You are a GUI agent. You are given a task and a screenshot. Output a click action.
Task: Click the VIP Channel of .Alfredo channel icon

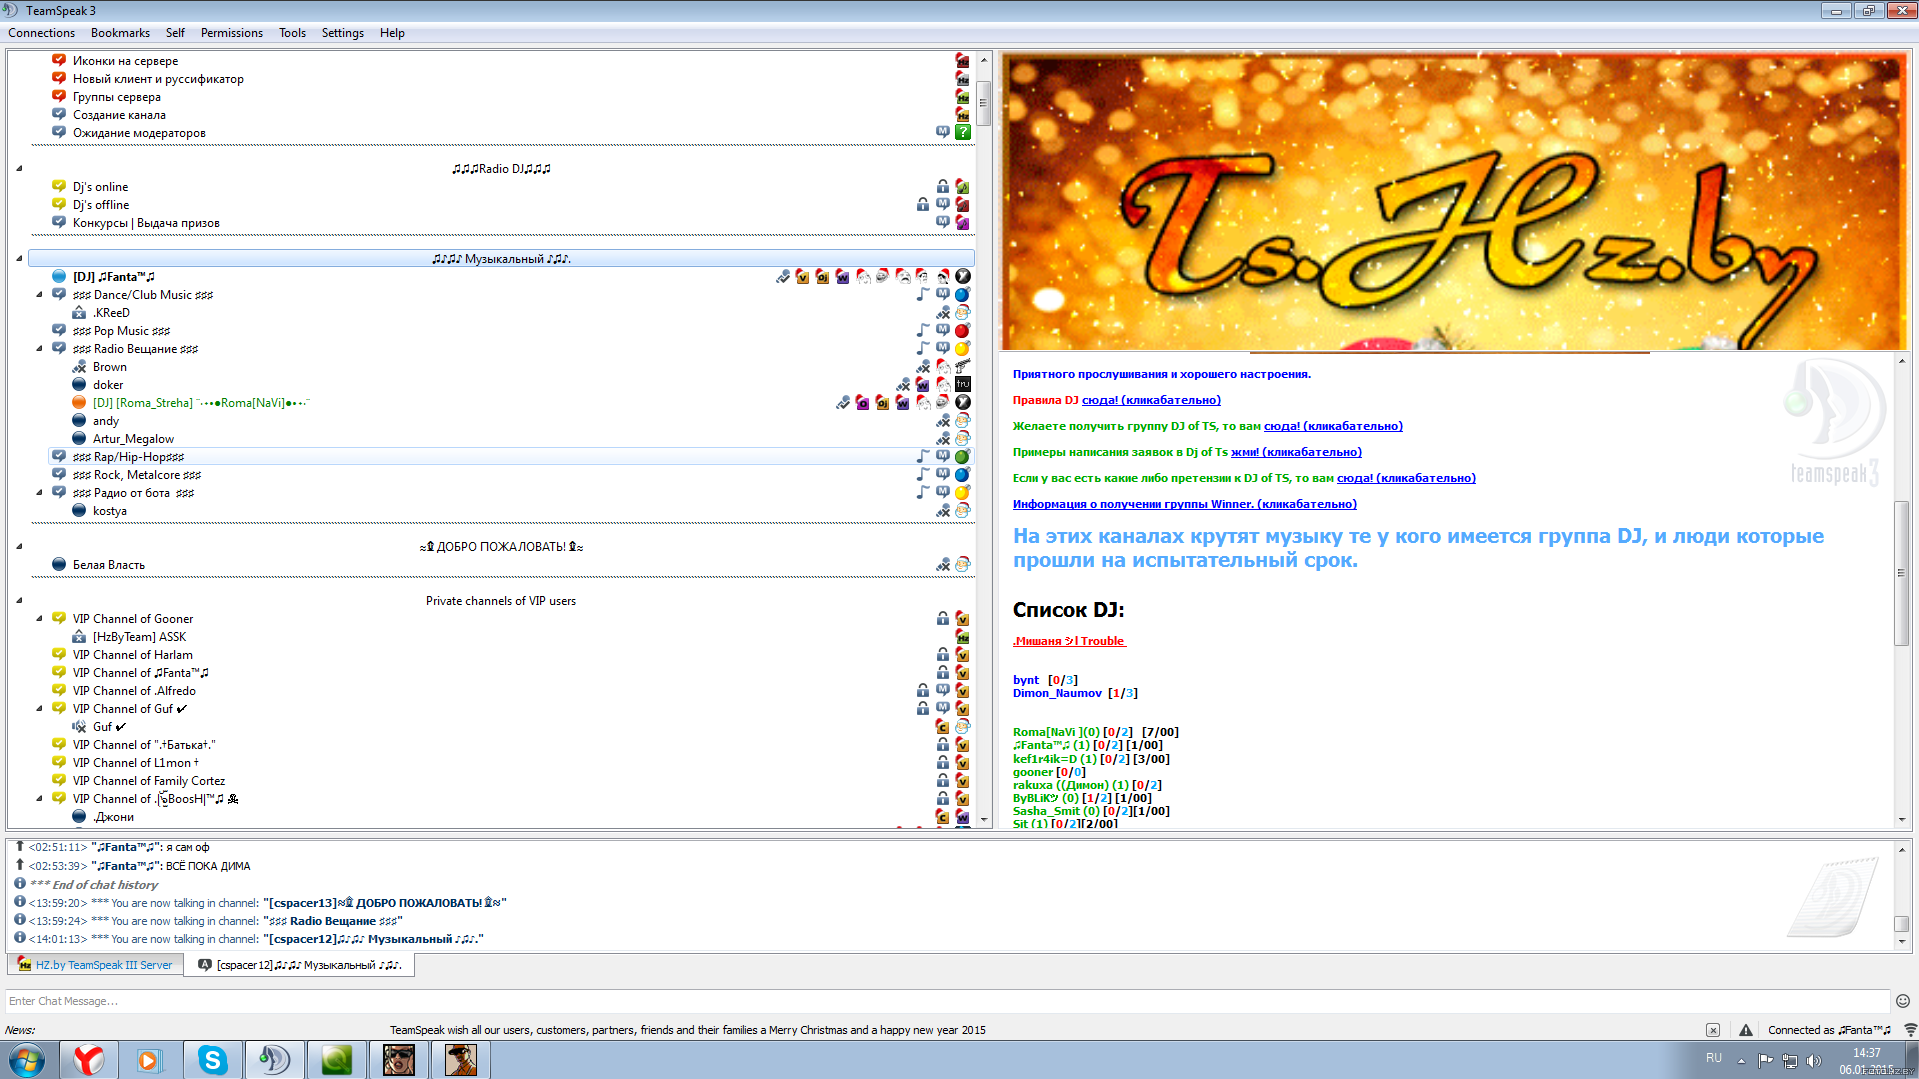point(59,691)
